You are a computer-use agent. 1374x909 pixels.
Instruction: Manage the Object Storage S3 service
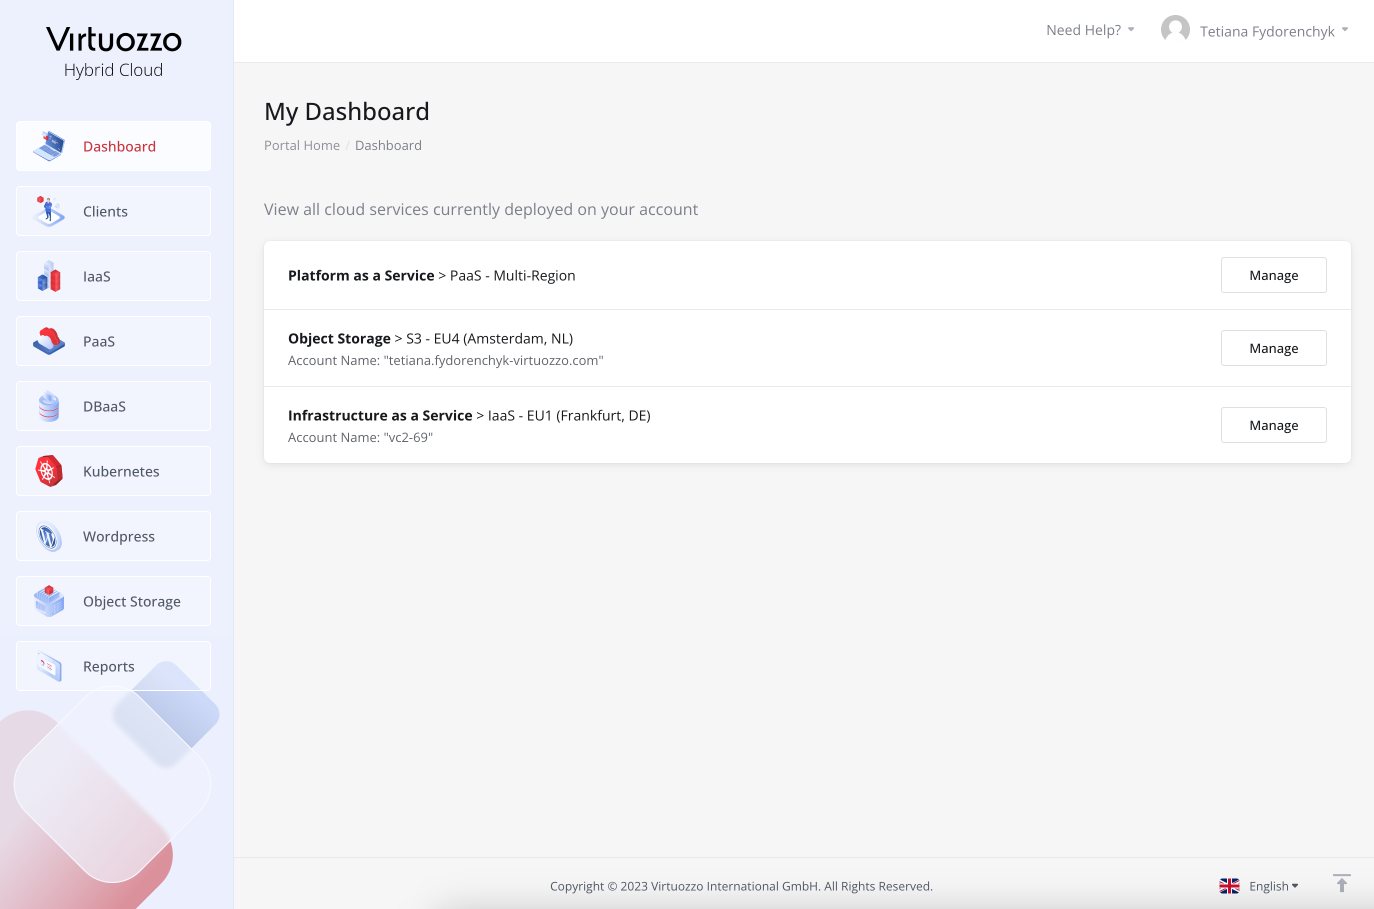coord(1274,348)
